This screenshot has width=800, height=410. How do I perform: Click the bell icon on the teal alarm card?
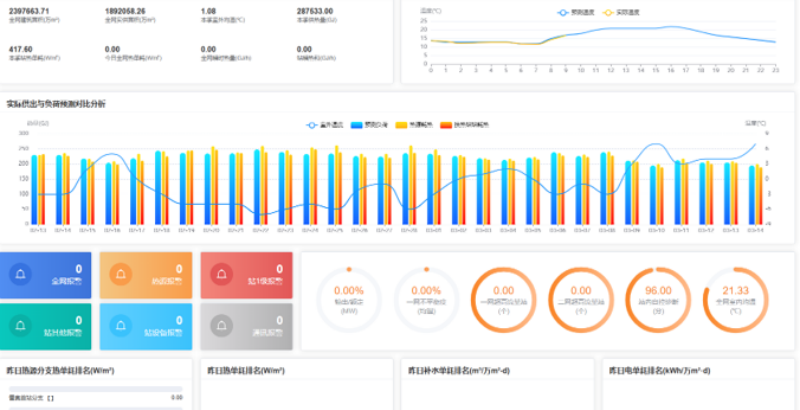tap(20, 326)
